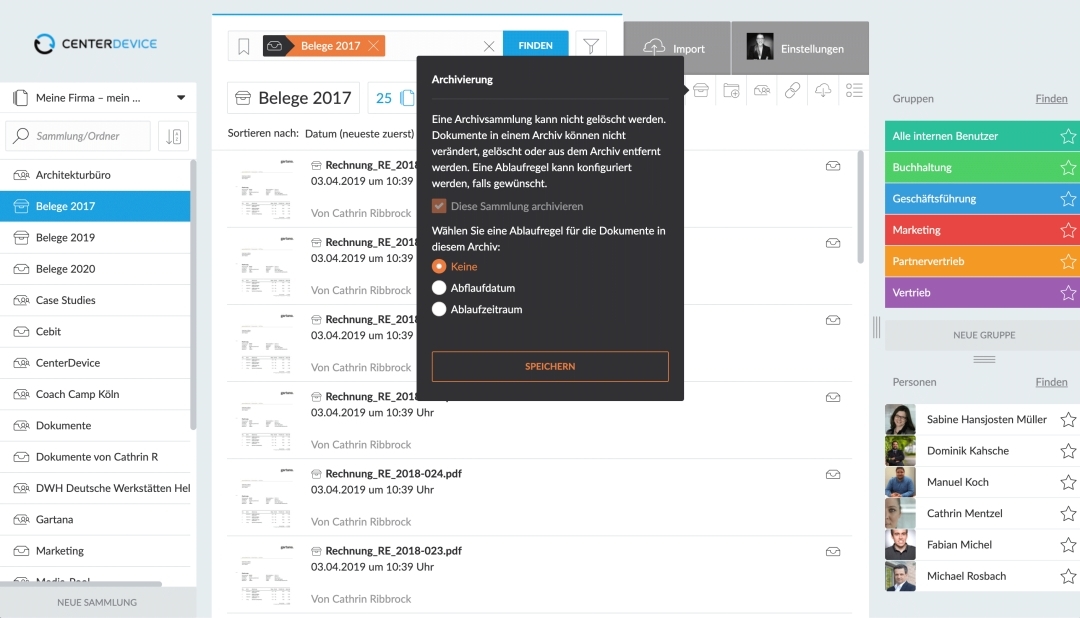Select the Abflaufdatum radio button
This screenshot has height=618, width=1080.
pos(439,288)
